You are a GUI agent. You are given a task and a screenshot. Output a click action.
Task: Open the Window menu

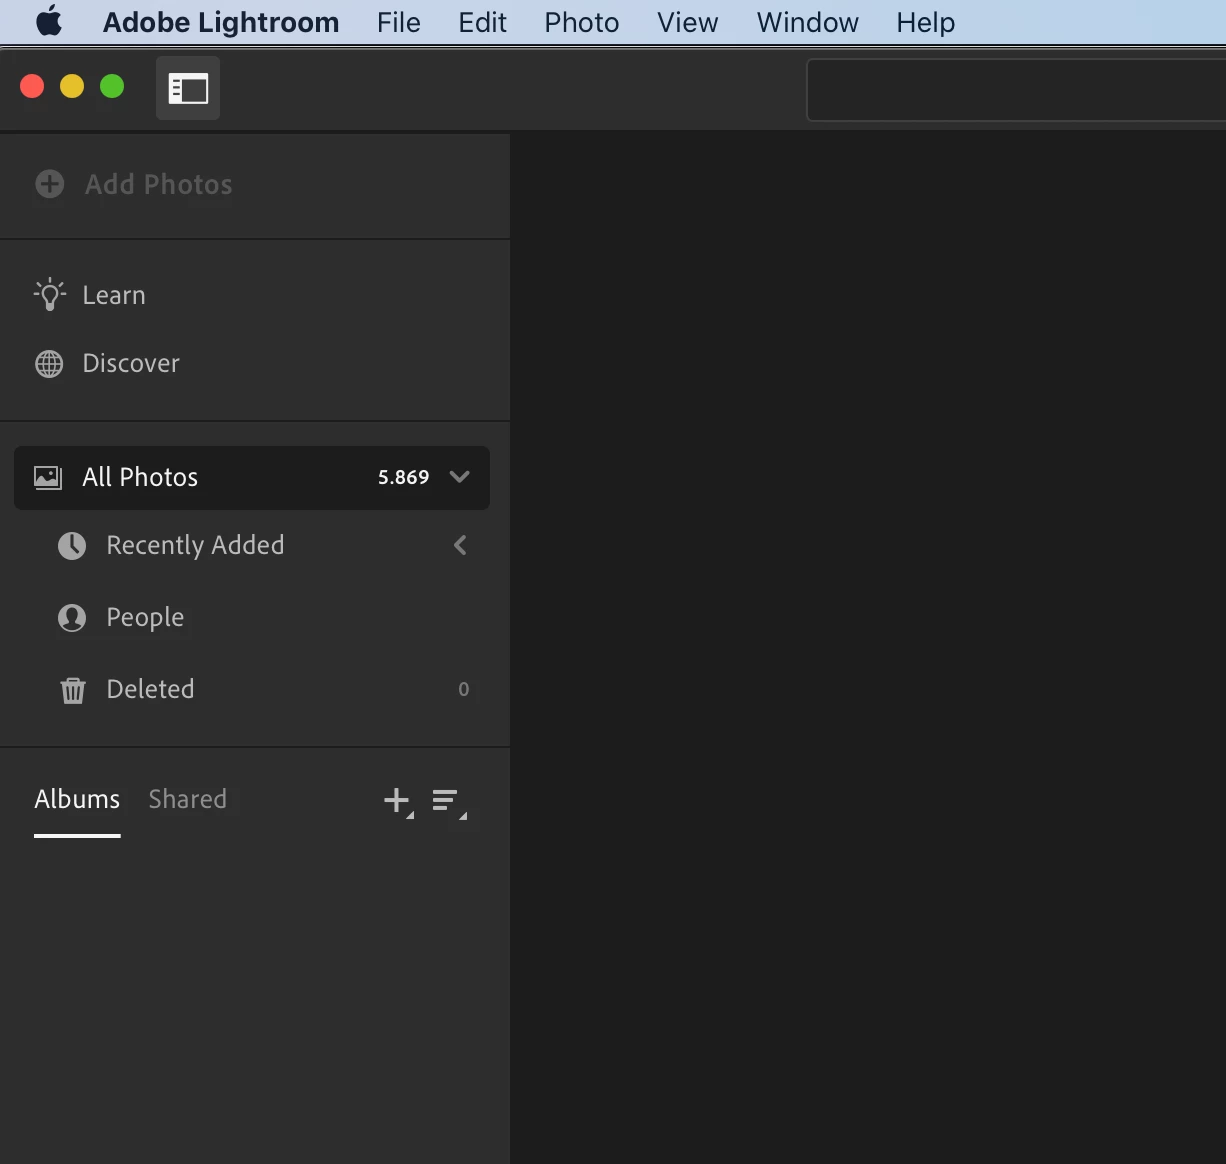[x=808, y=22]
